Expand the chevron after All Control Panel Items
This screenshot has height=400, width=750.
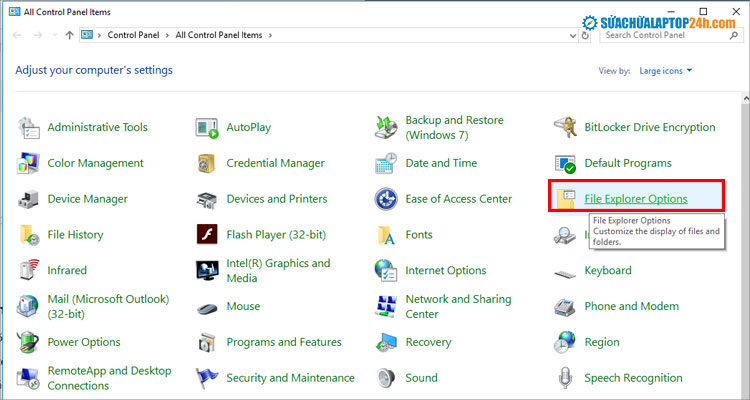[x=271, y=35]
